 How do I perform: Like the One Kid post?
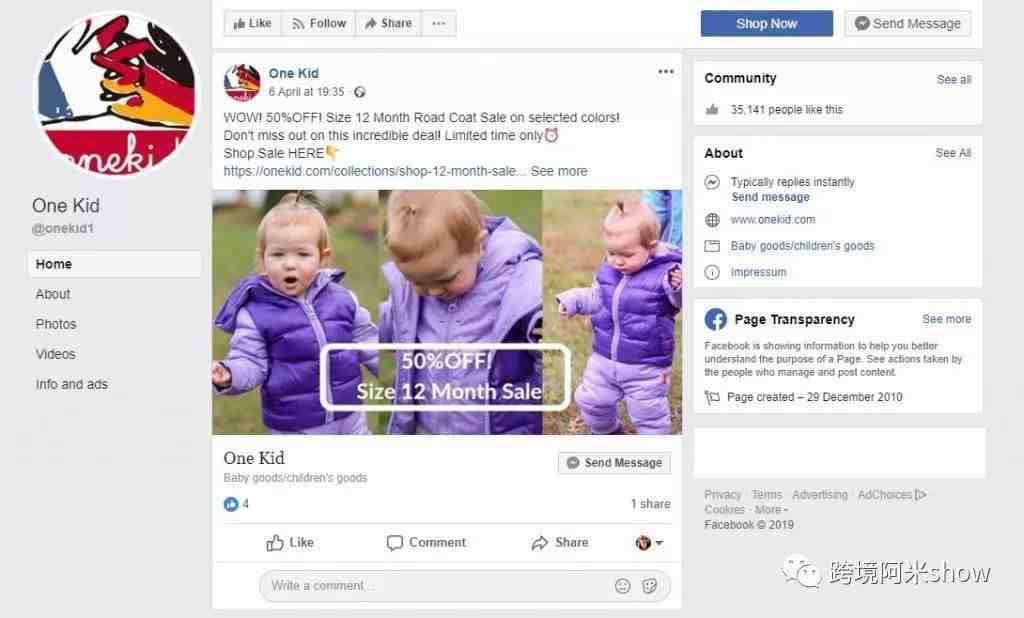(290, 543)
